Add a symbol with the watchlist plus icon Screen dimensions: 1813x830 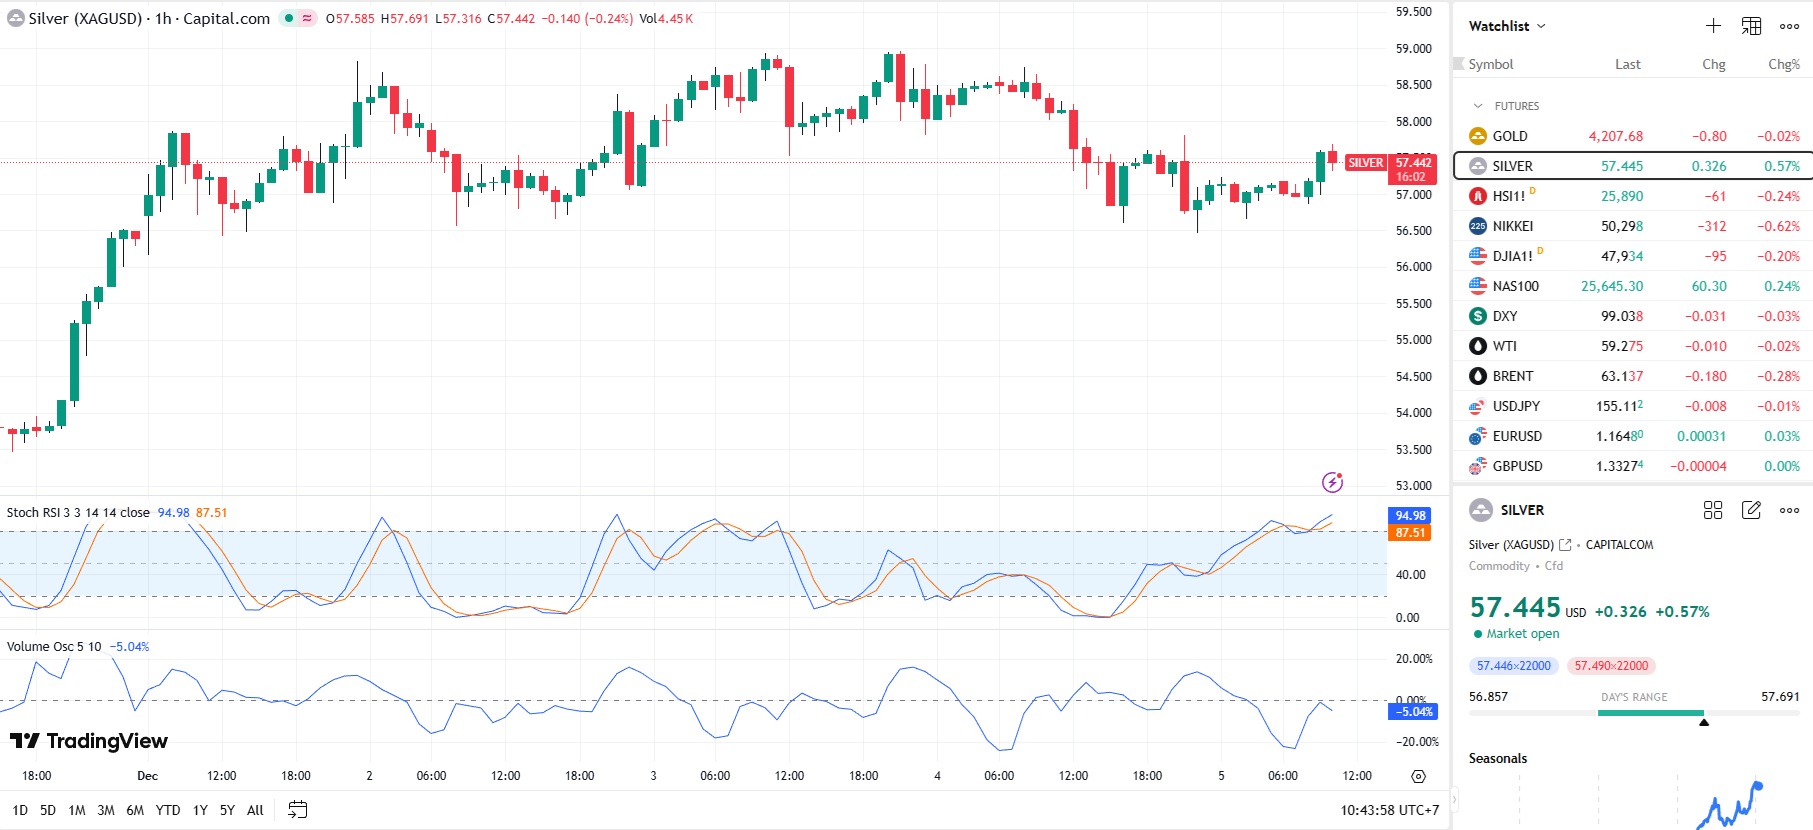(1713, 26)
